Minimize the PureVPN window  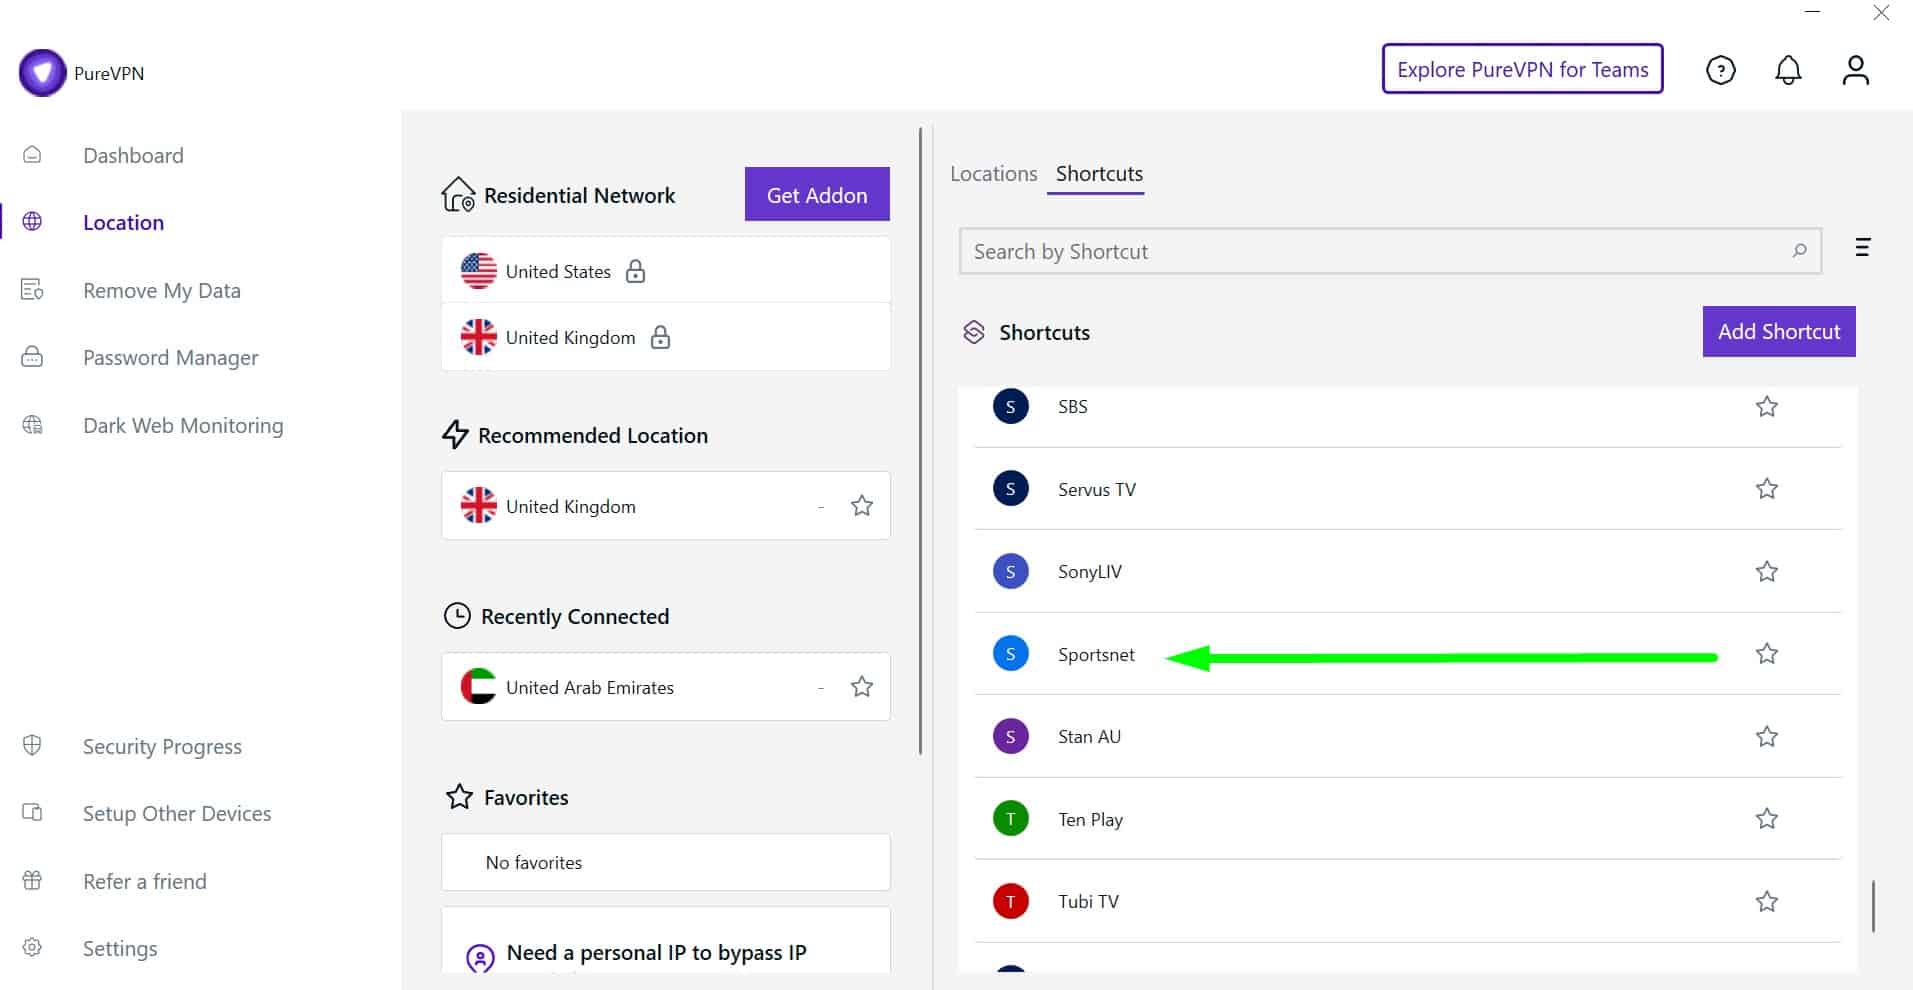point(1813,13)
